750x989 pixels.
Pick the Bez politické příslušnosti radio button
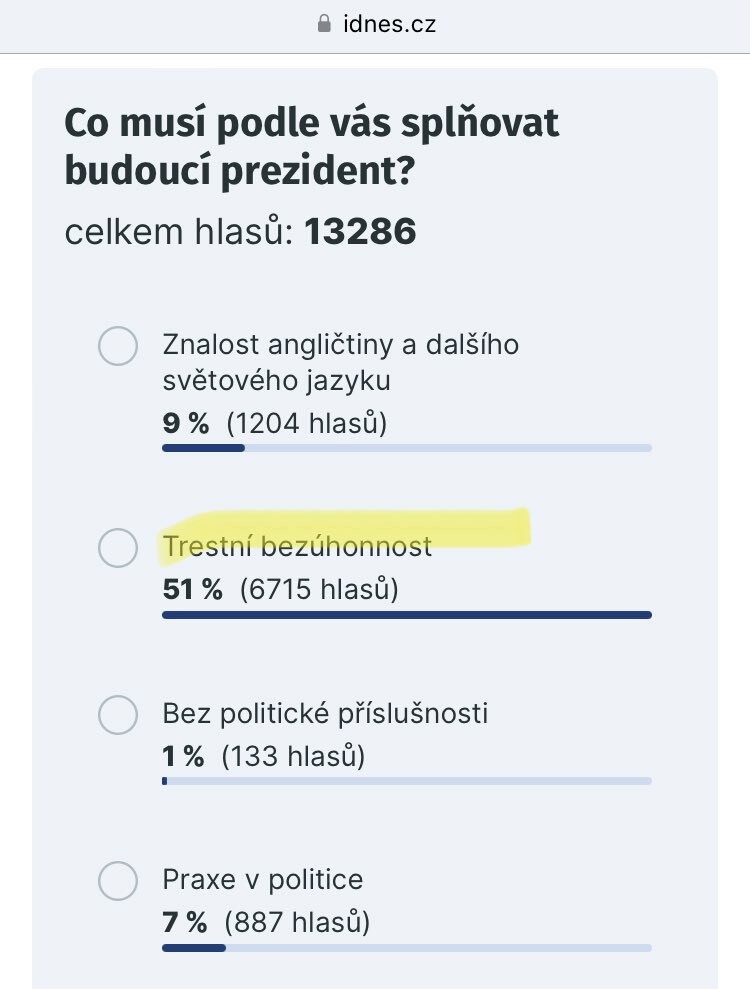(x=118, y=715)
